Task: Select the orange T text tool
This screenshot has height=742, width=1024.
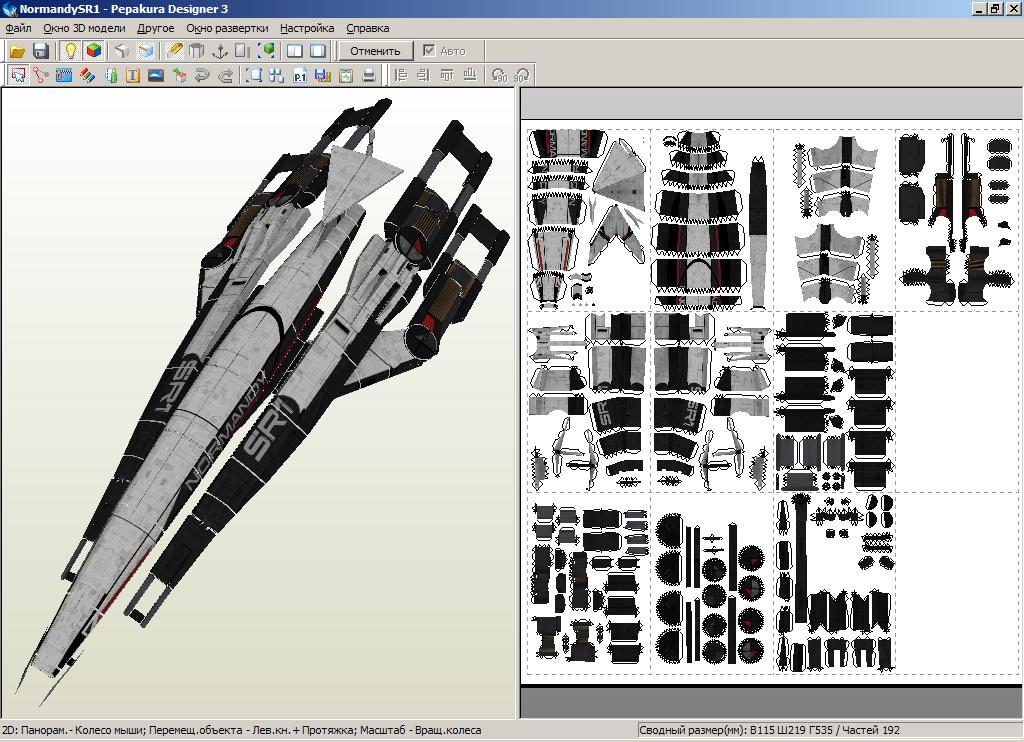Action: click(133, 75)
